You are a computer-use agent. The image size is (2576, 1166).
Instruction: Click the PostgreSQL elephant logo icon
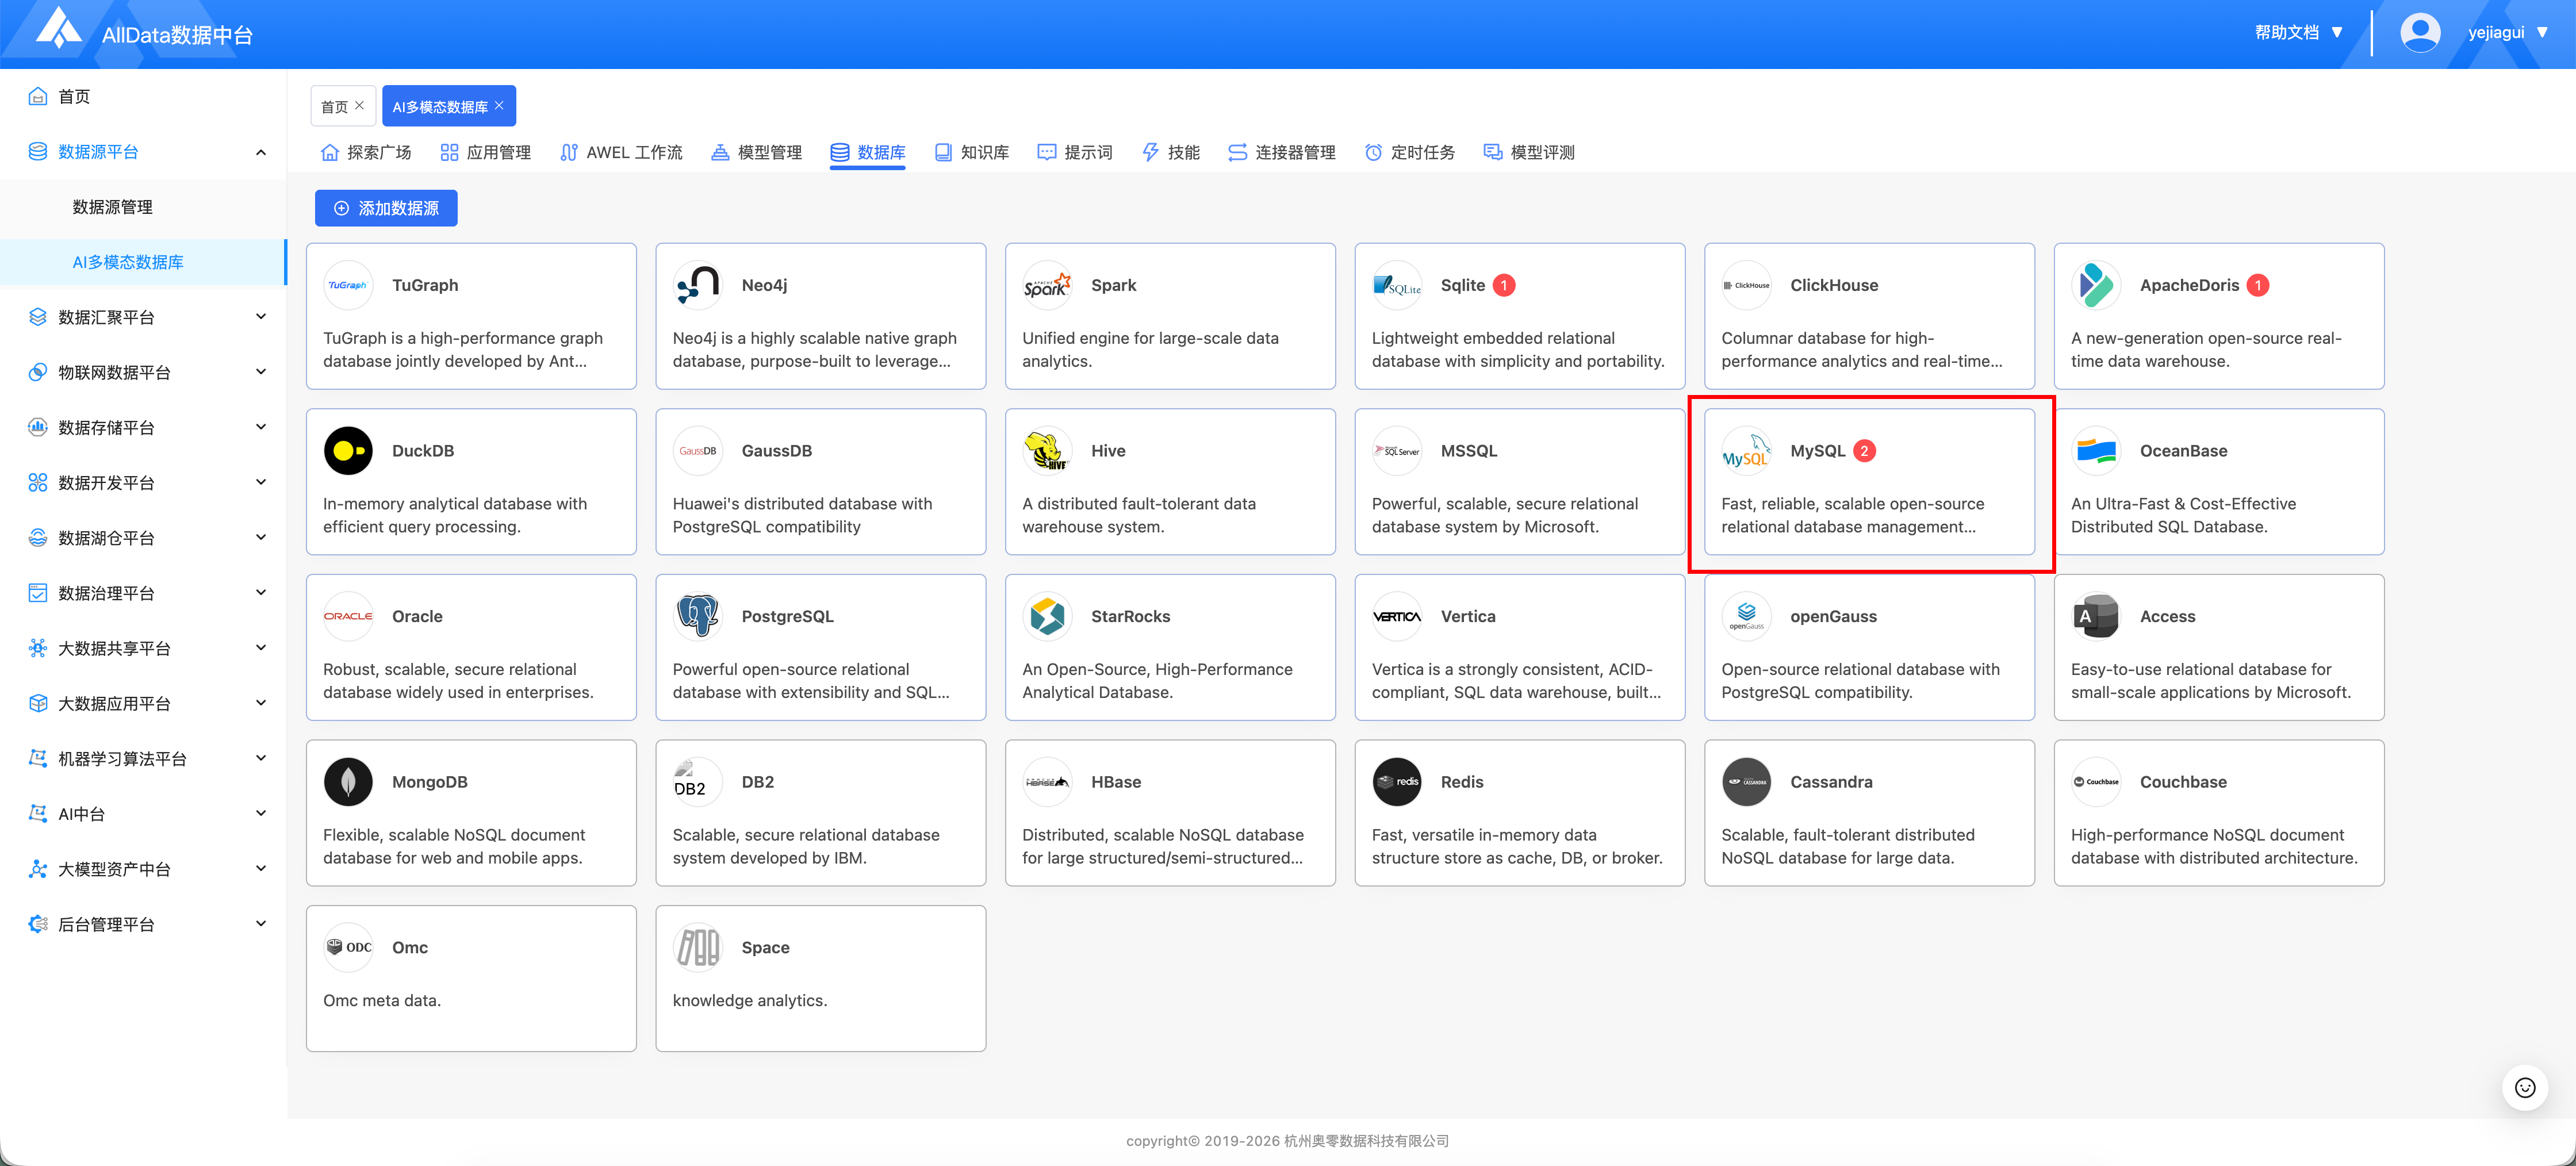coord(698,617)
